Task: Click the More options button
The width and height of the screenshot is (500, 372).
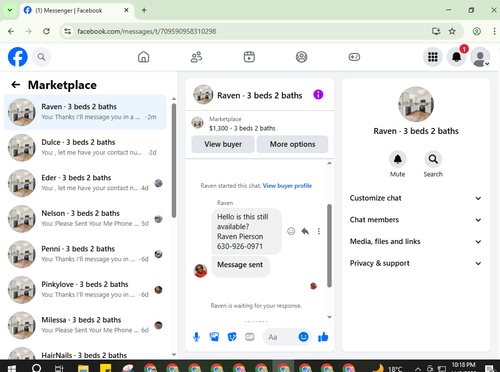Action: click(x=292, y=144)
